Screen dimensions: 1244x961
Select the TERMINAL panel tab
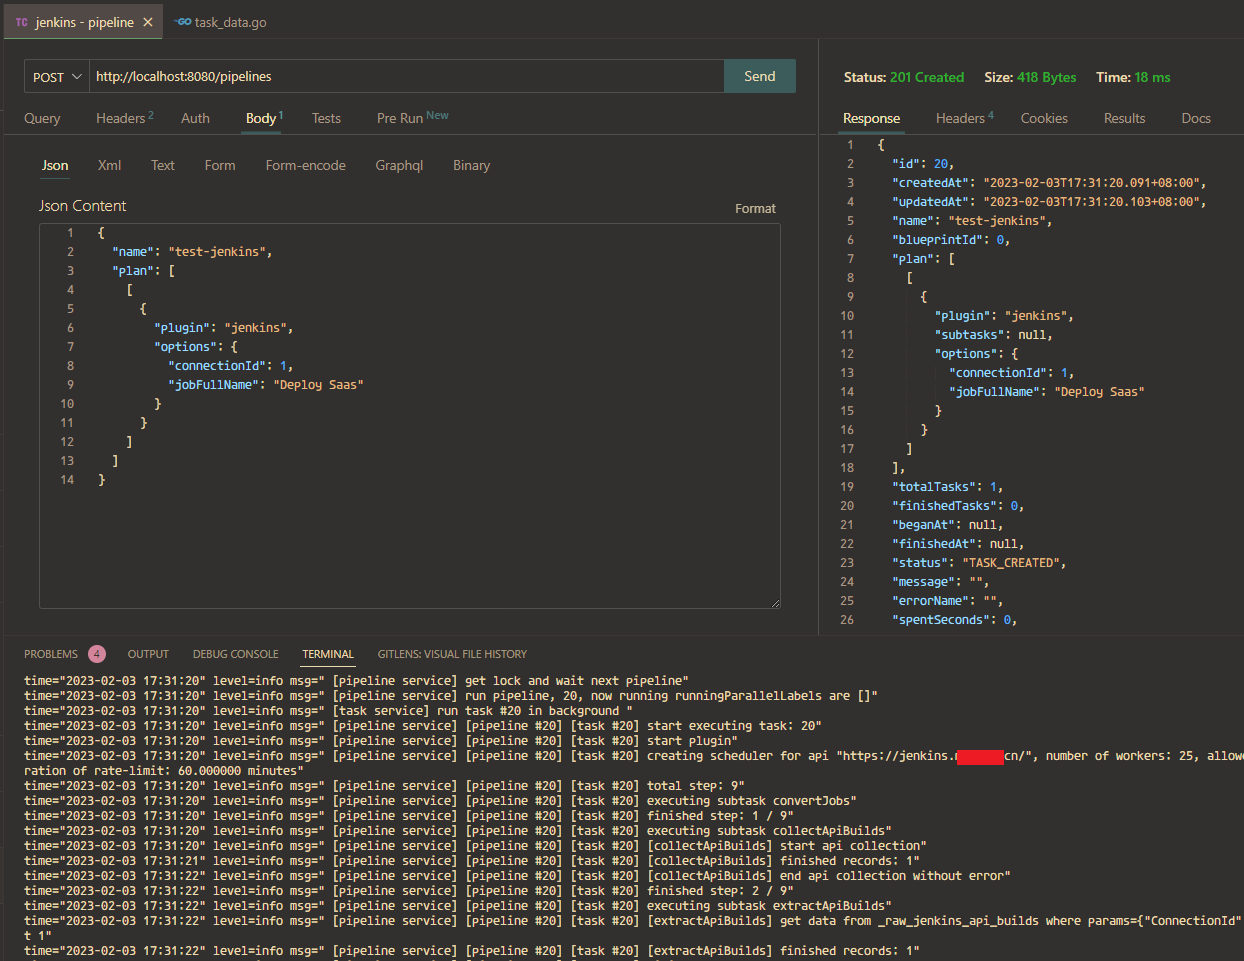point(328,654)
